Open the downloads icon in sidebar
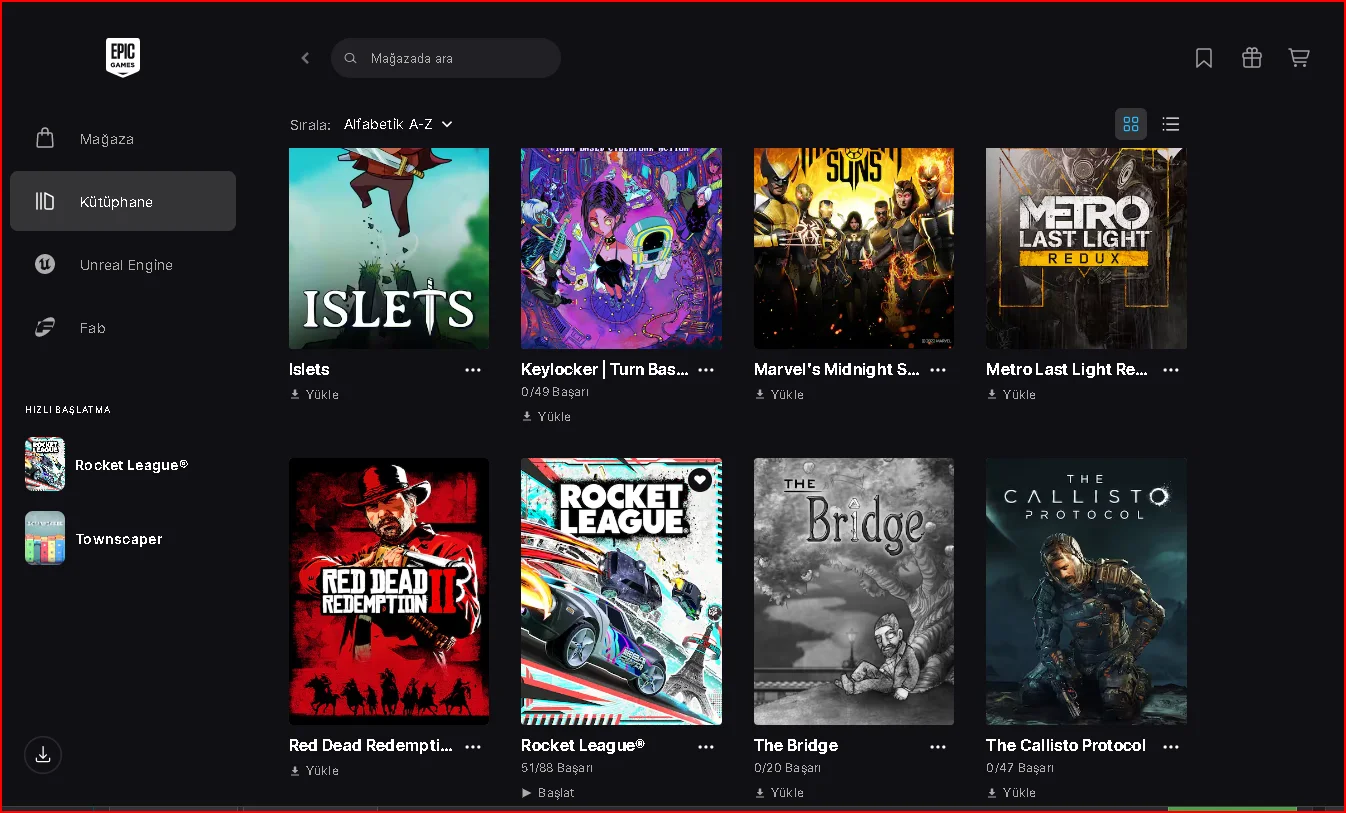Image resolution: width=1346 pixels, height=813 pixels. tap(43, 755)
